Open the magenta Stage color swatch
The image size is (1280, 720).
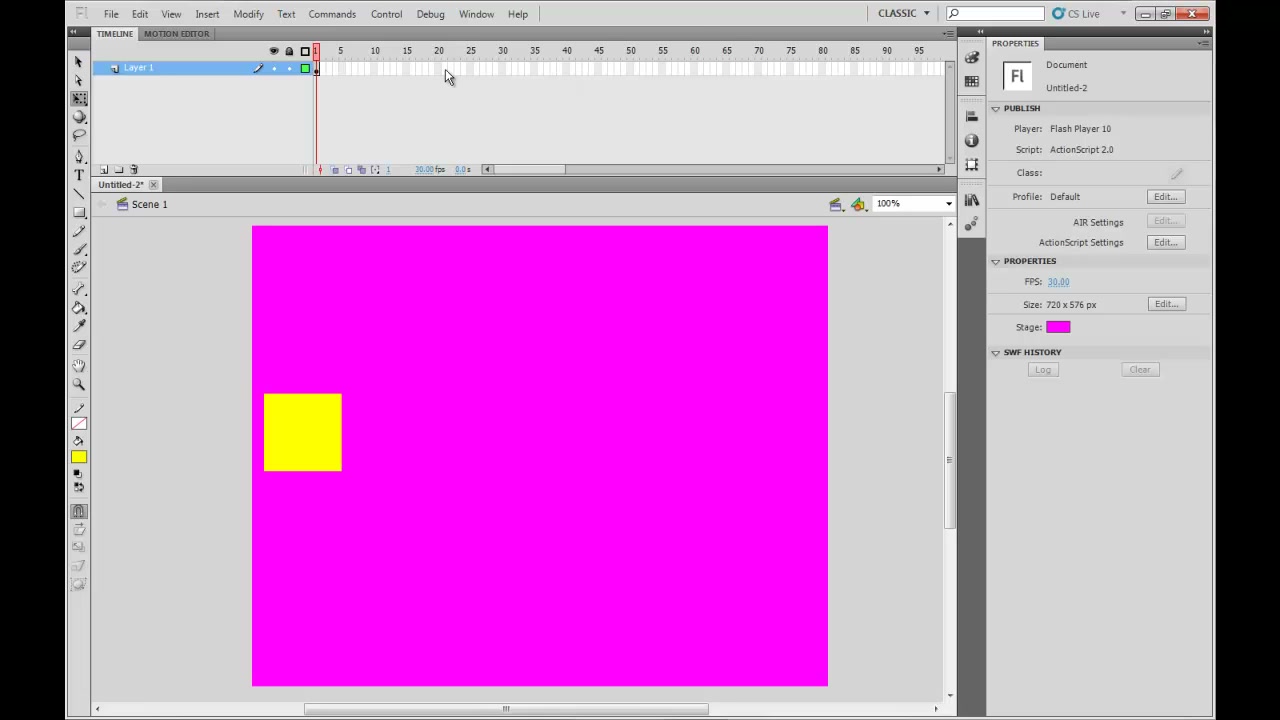tap(1058, 327)
